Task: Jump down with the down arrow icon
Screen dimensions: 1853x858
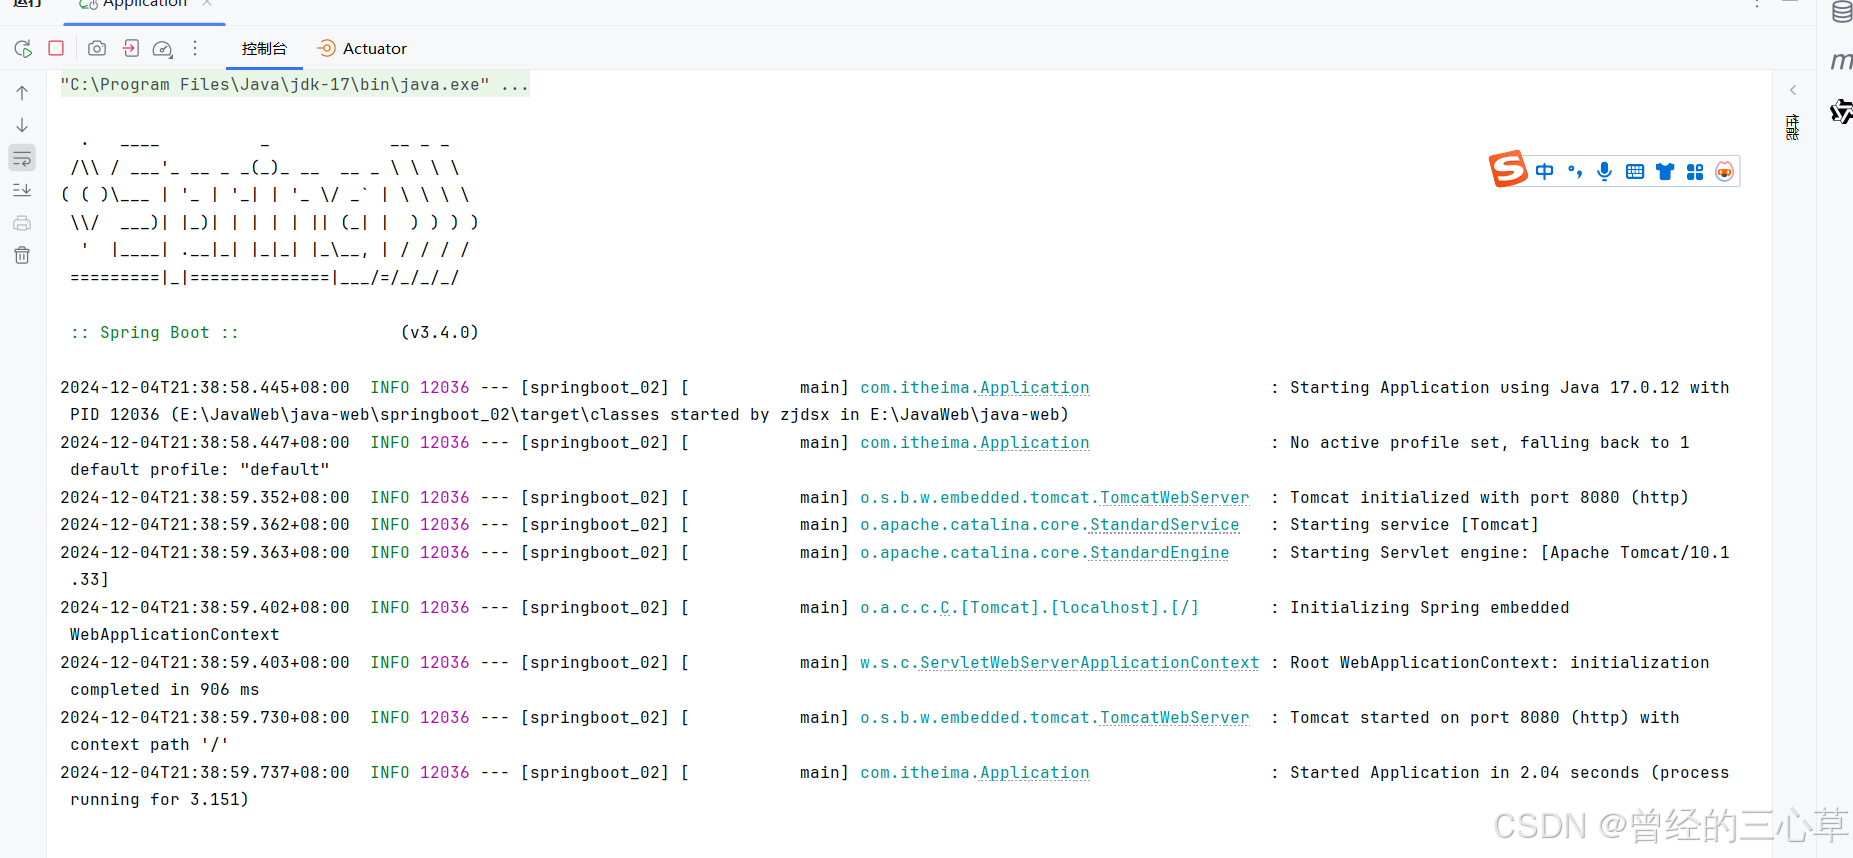Action: tap(22, 125)
